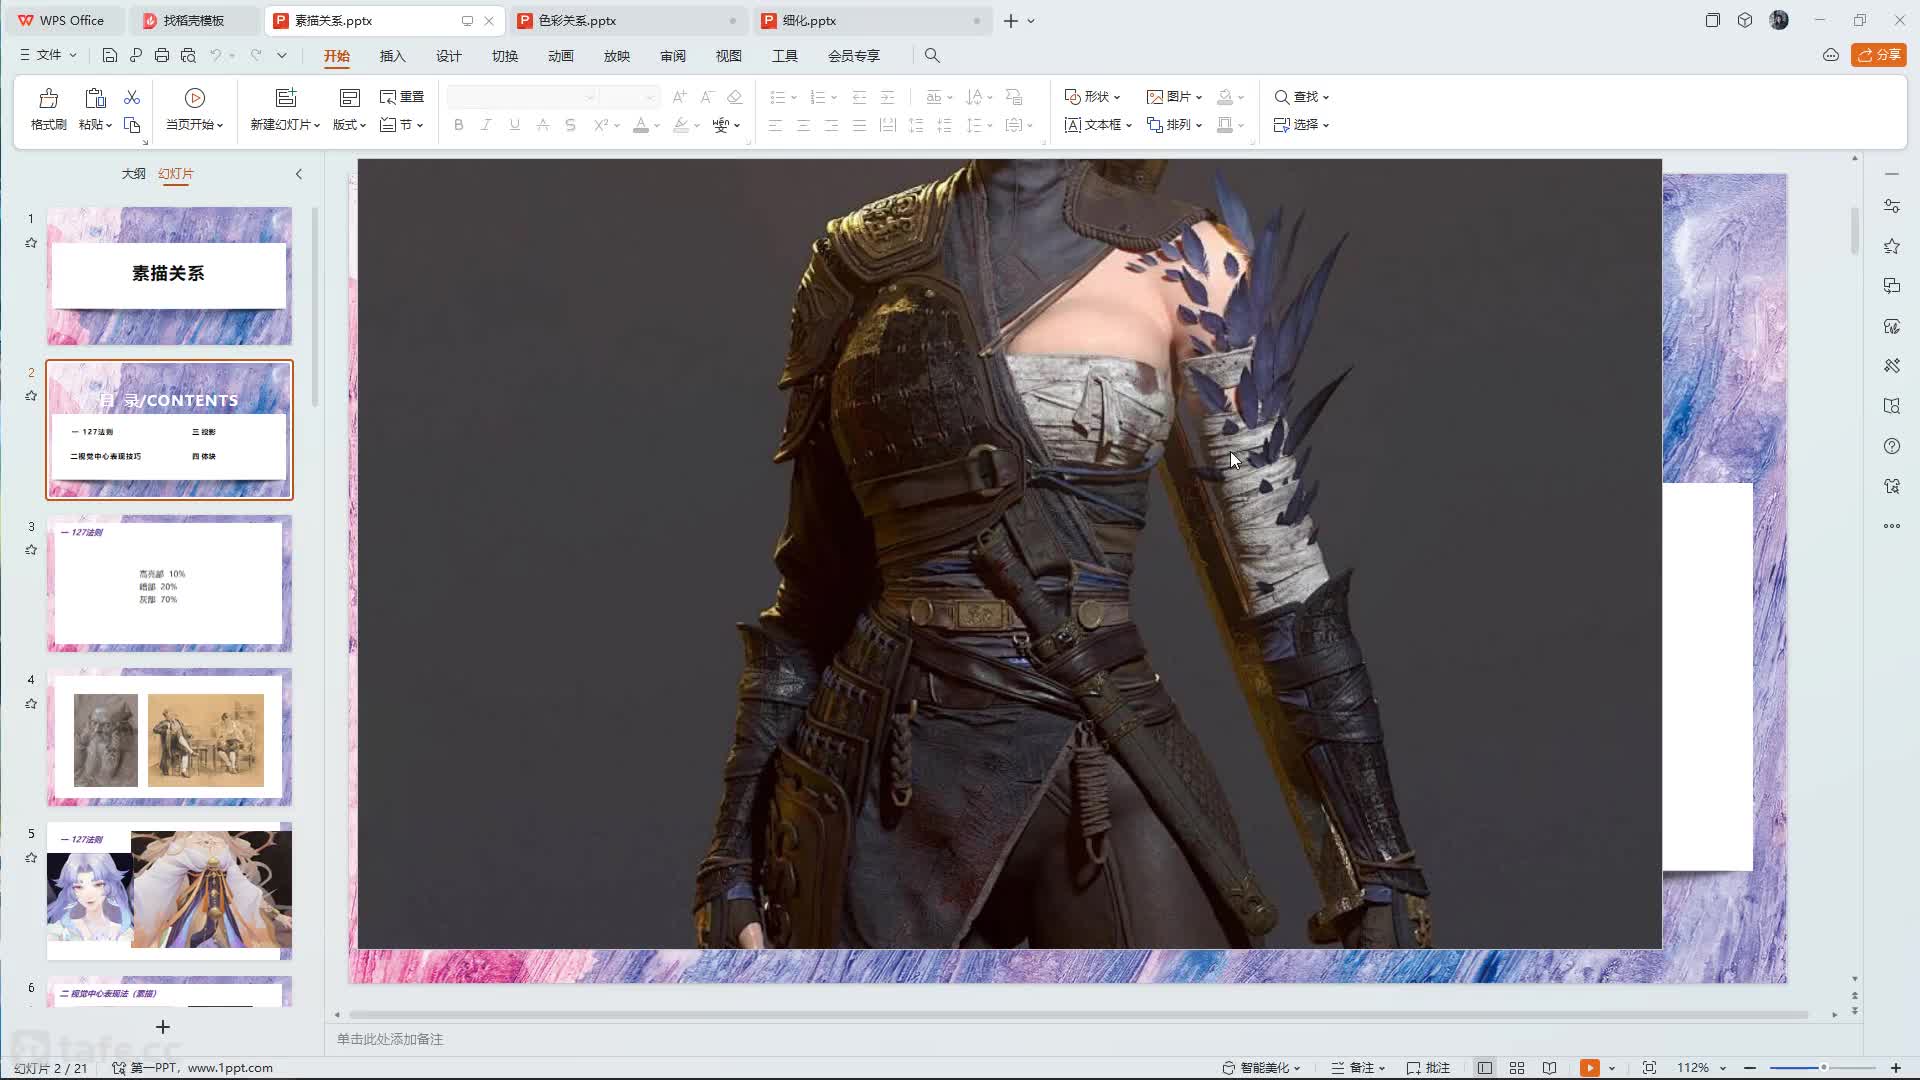Add a slide with the plus icon below thumbnails

point(163,1027)
